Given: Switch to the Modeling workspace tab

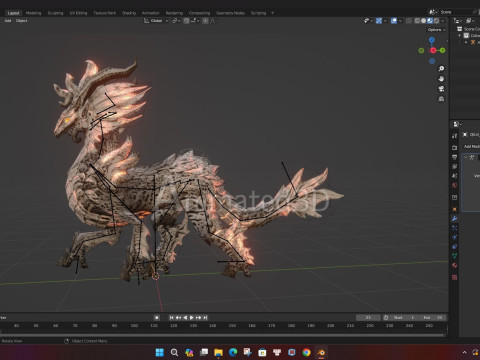Looking at the screenshot, I should 34,13.
